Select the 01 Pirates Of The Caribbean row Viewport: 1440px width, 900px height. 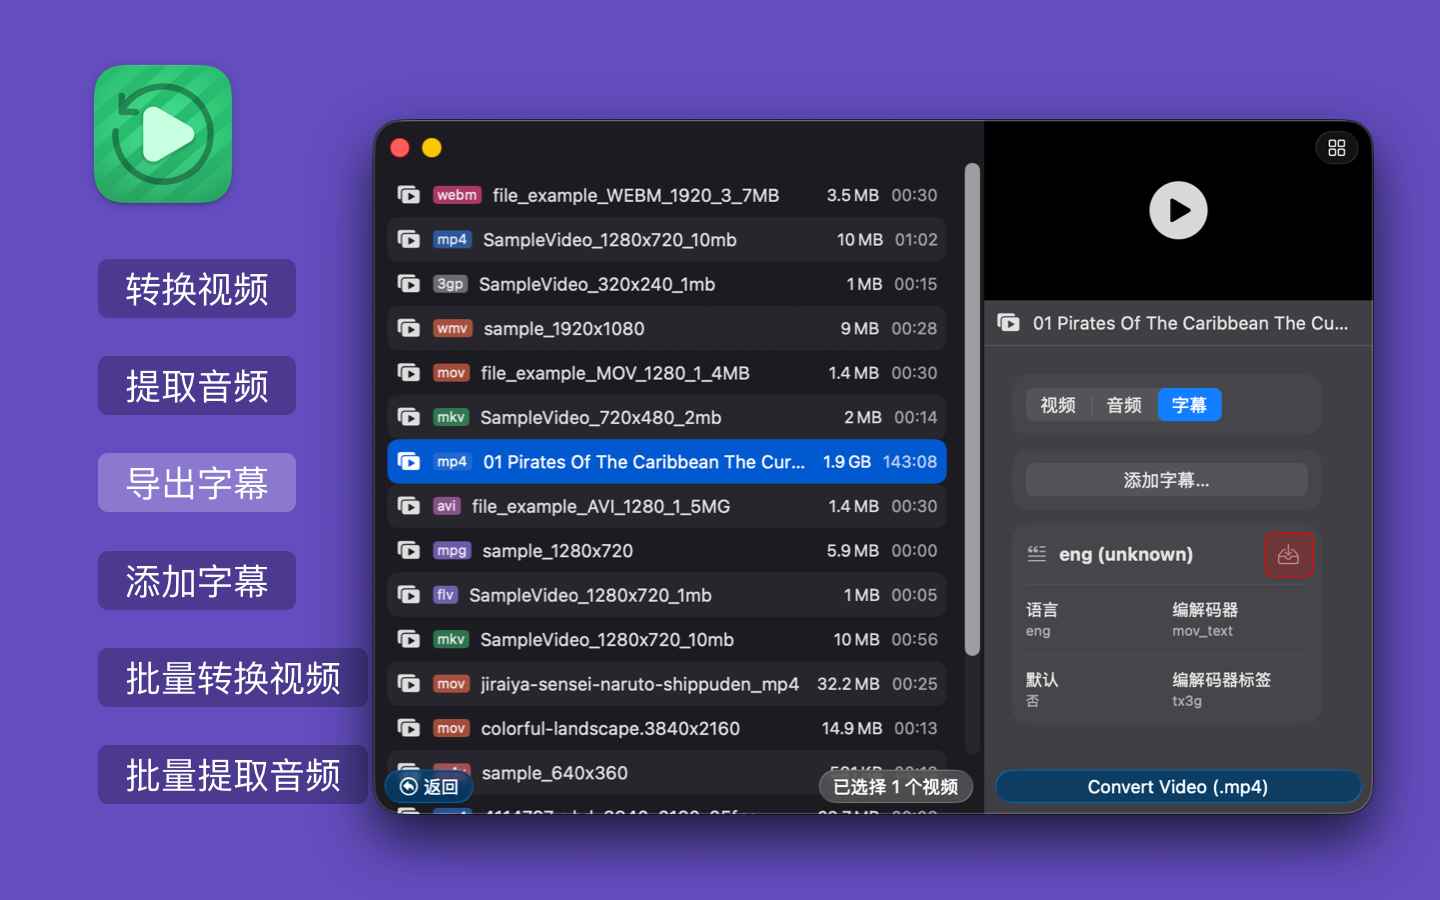click(666, 462)
